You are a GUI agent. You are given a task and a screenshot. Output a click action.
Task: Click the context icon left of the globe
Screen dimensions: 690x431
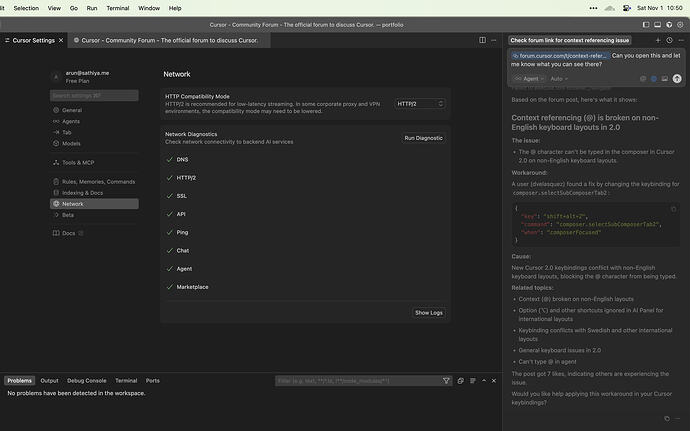(x=643, y=79)
